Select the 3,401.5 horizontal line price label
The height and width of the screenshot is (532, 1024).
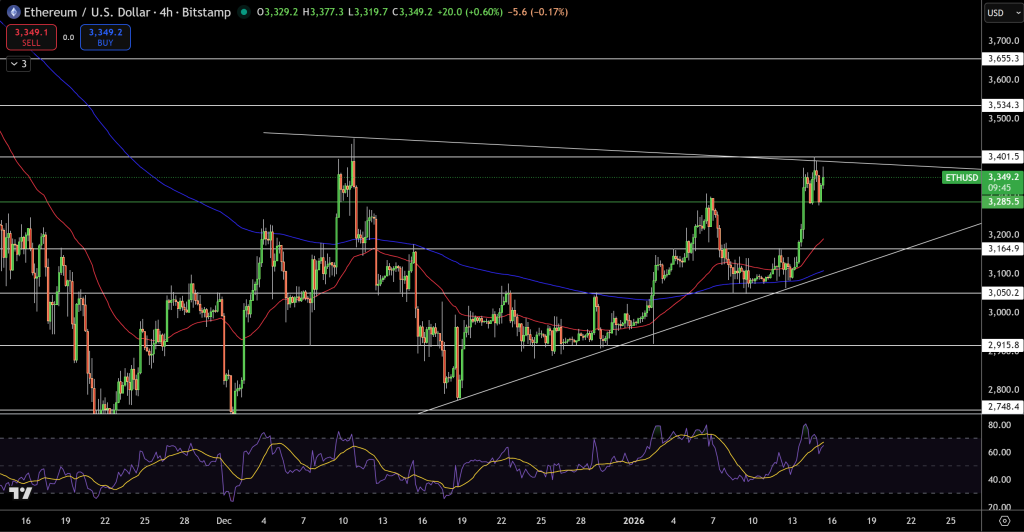[x=1002, y=157]
